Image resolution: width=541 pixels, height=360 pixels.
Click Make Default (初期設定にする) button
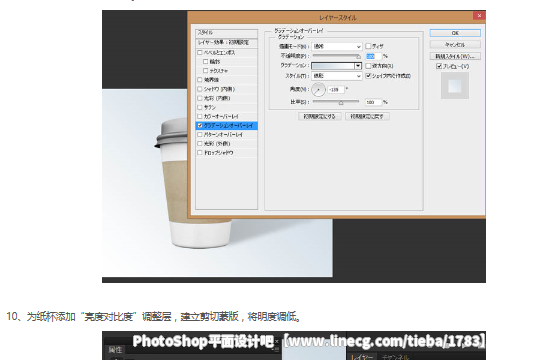[319, 117]
